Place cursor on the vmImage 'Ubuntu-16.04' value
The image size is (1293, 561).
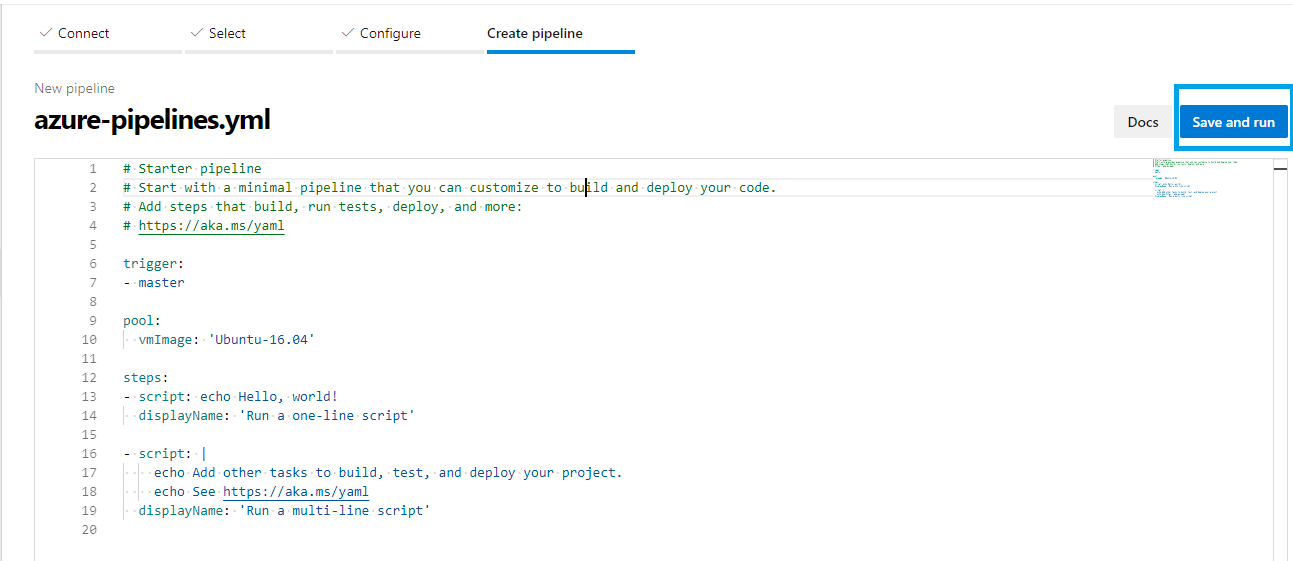pyautogui.click(x=260, y=340)
